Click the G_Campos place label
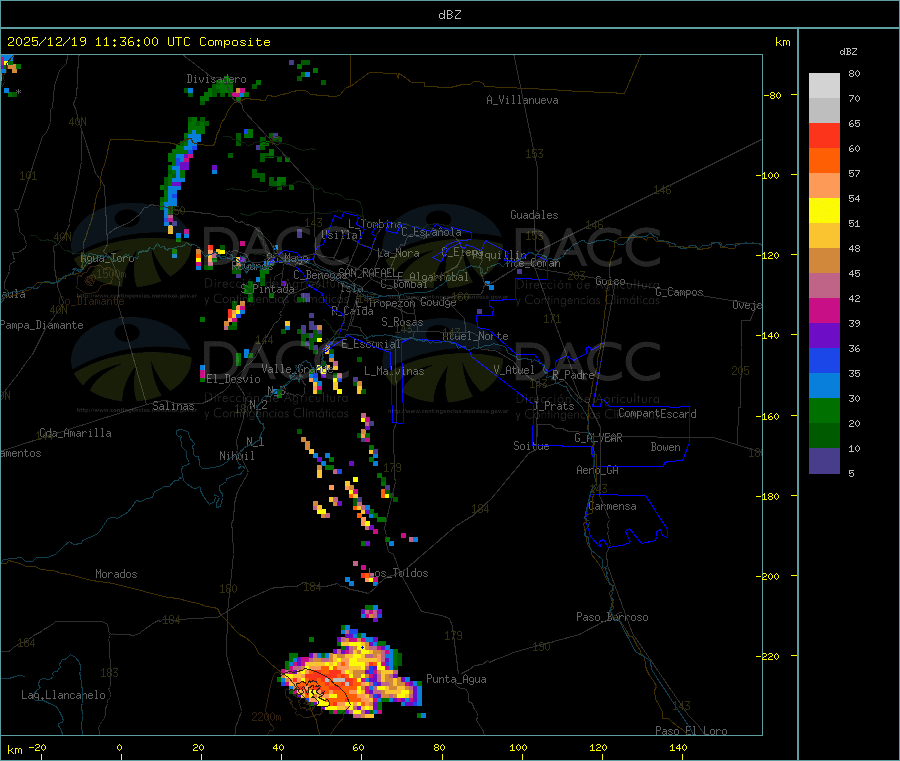This screenshot has width=900, height=761. tap(679, 292)
